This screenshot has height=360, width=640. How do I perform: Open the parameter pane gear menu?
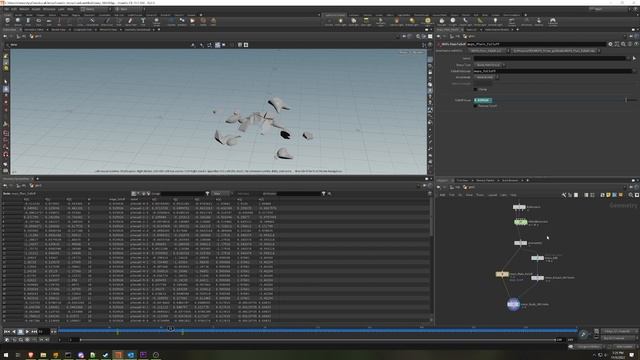[611, 44]
